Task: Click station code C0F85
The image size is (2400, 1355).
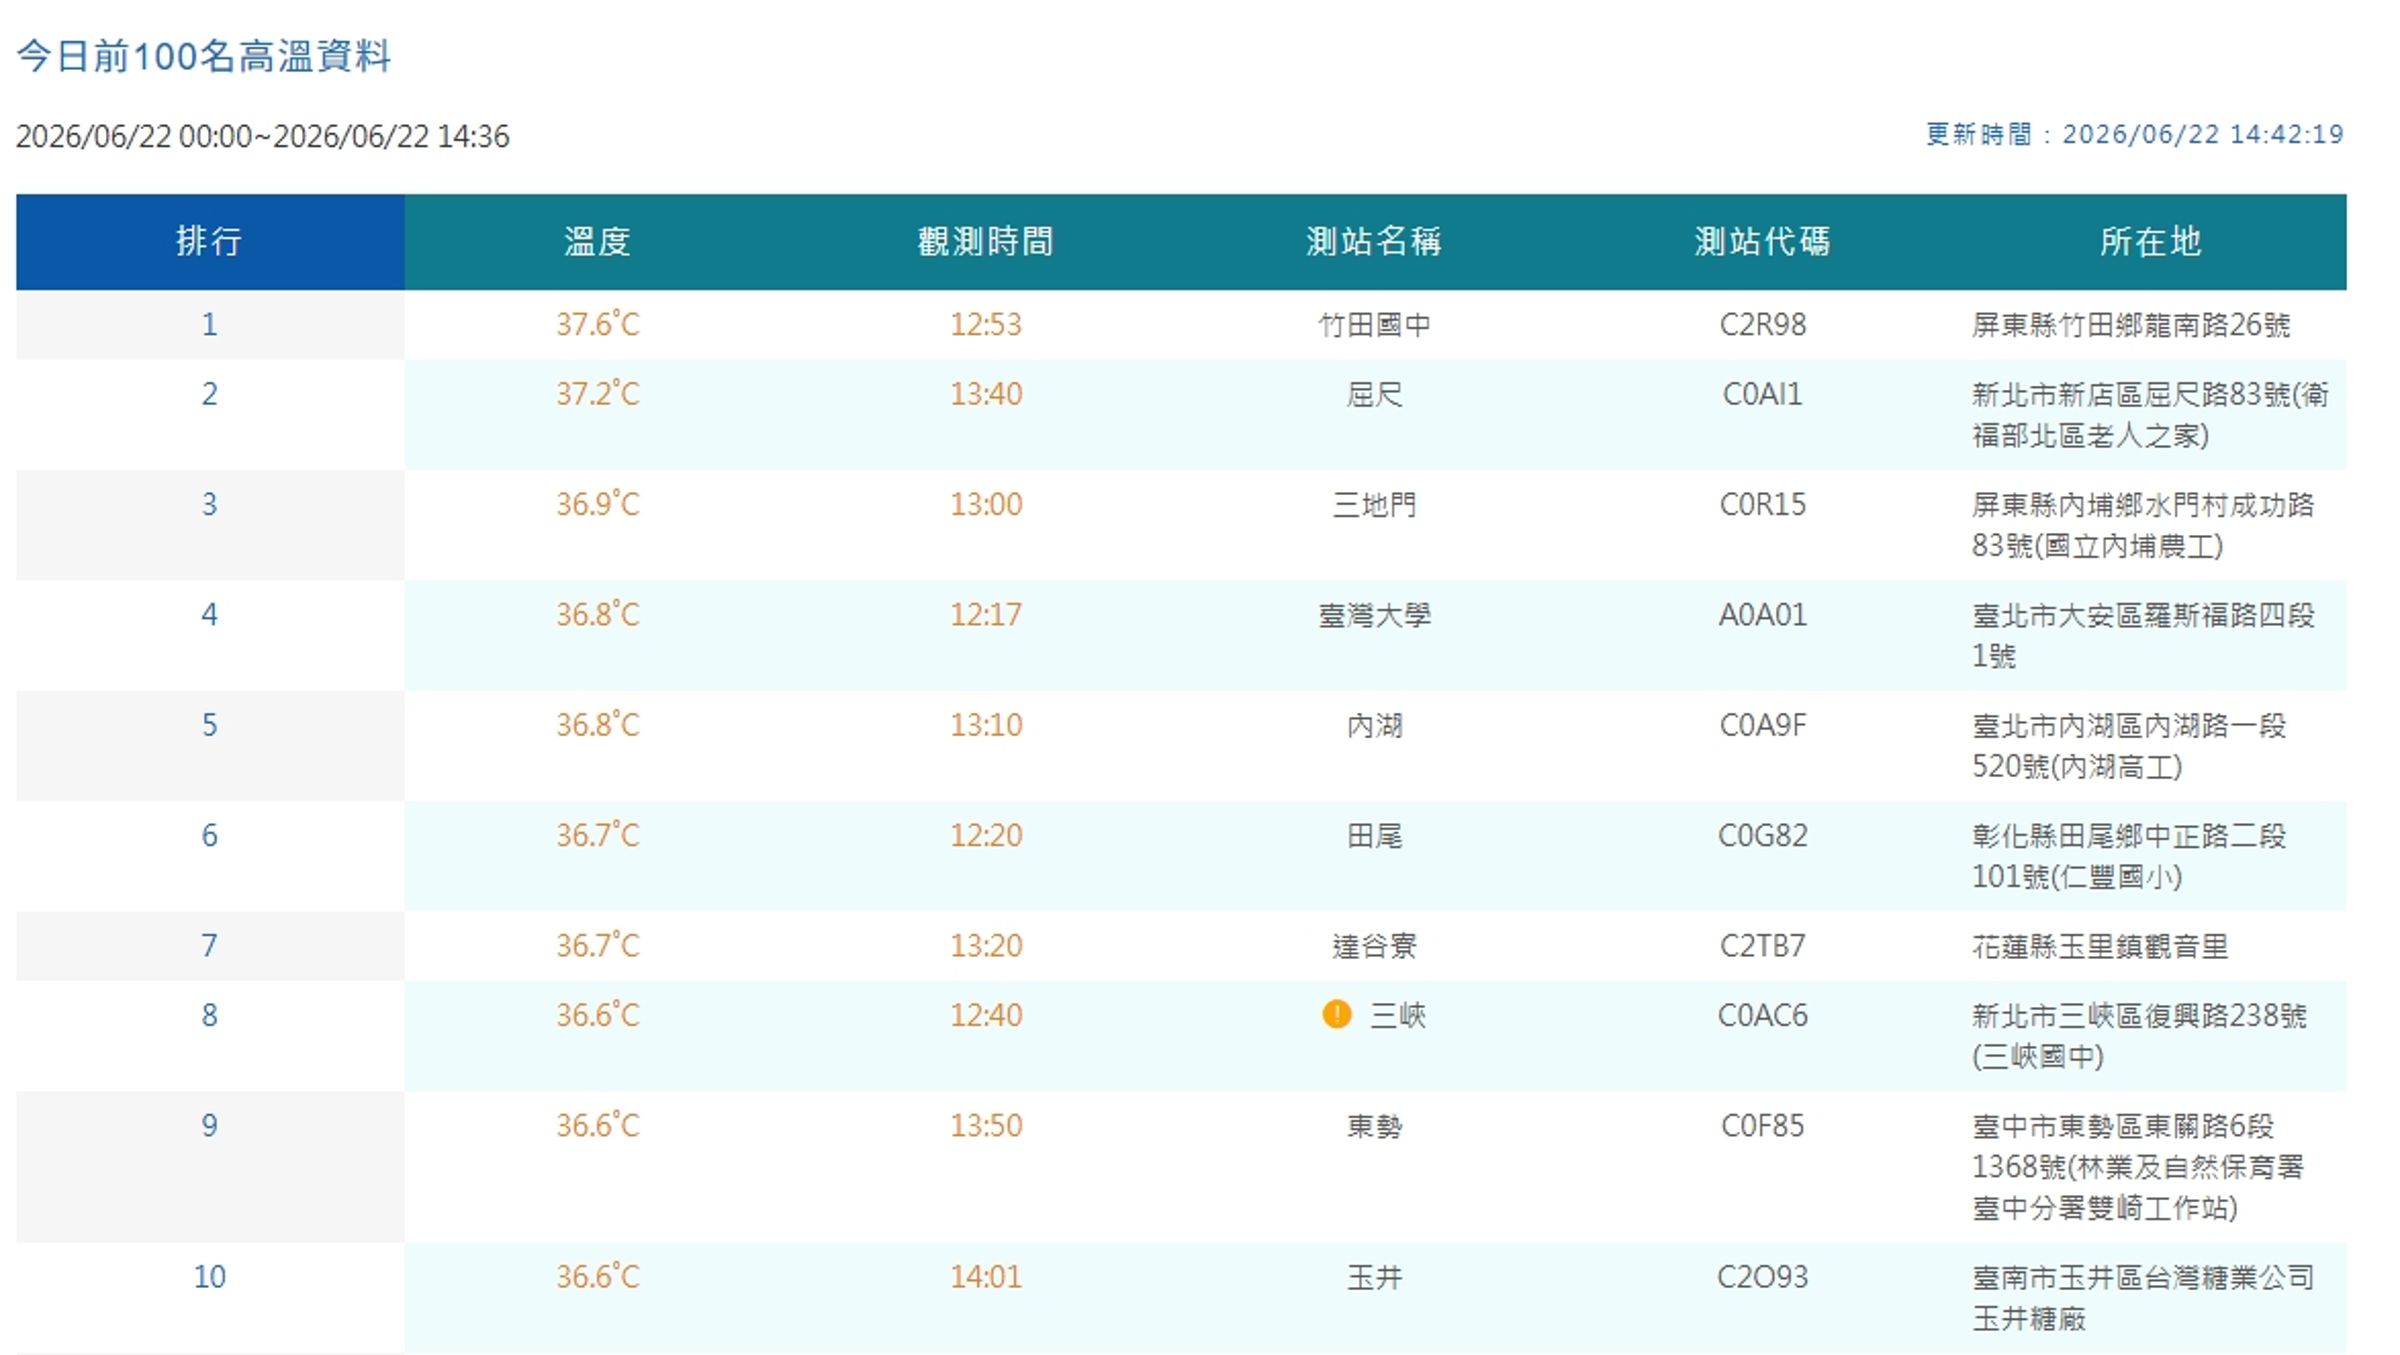Action: (x=1762, y=1126)
